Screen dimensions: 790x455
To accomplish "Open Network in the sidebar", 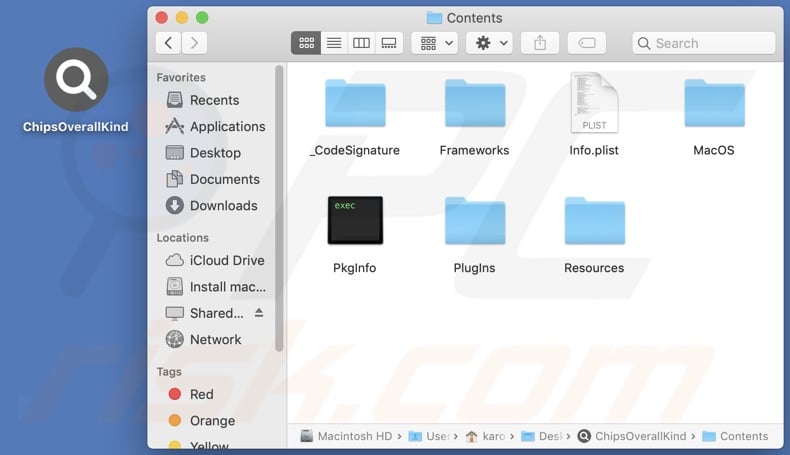I will 204,340.
